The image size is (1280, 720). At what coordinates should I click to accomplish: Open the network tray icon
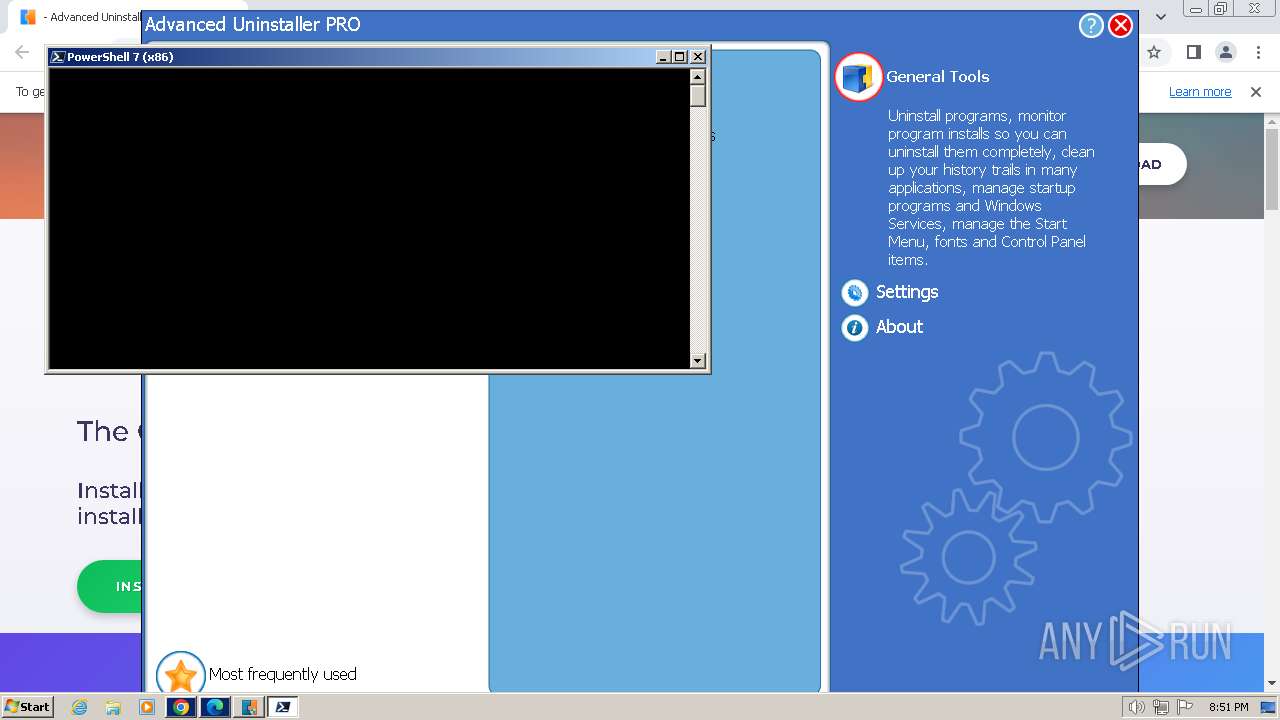click(1161, 707)
